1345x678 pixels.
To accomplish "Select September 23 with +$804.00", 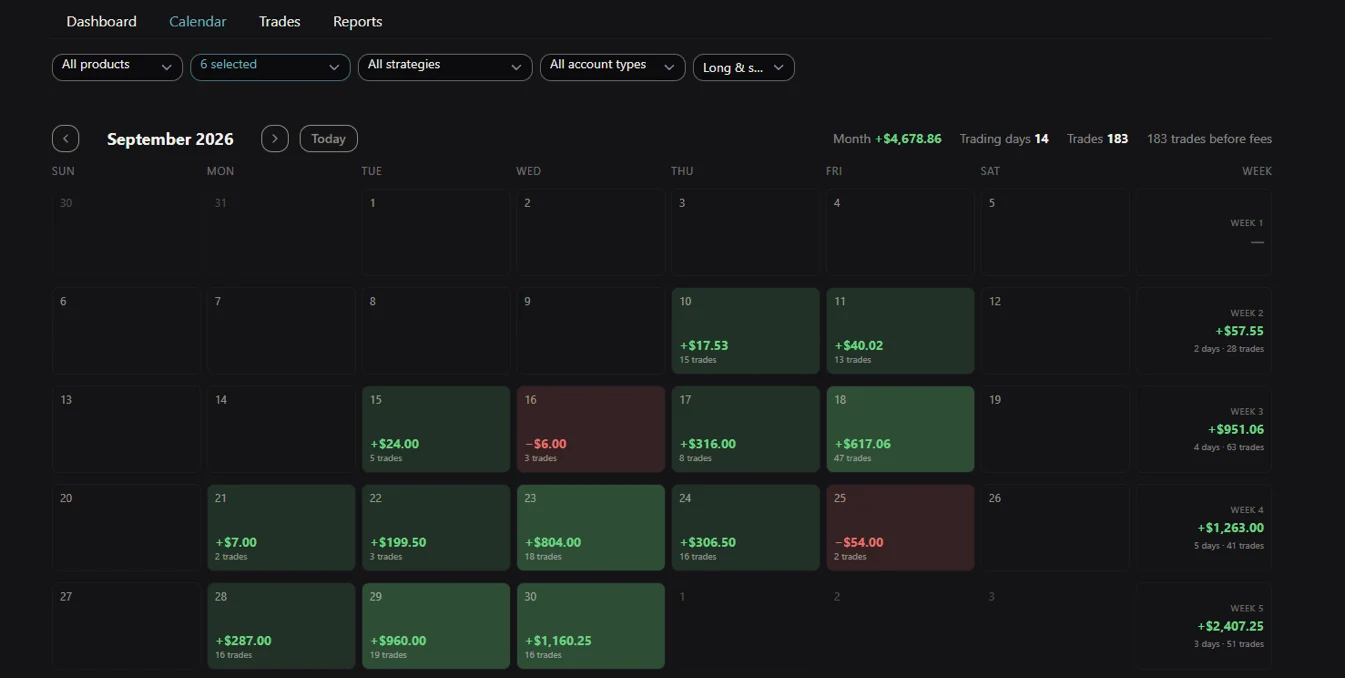I will (x=591, y=528).
